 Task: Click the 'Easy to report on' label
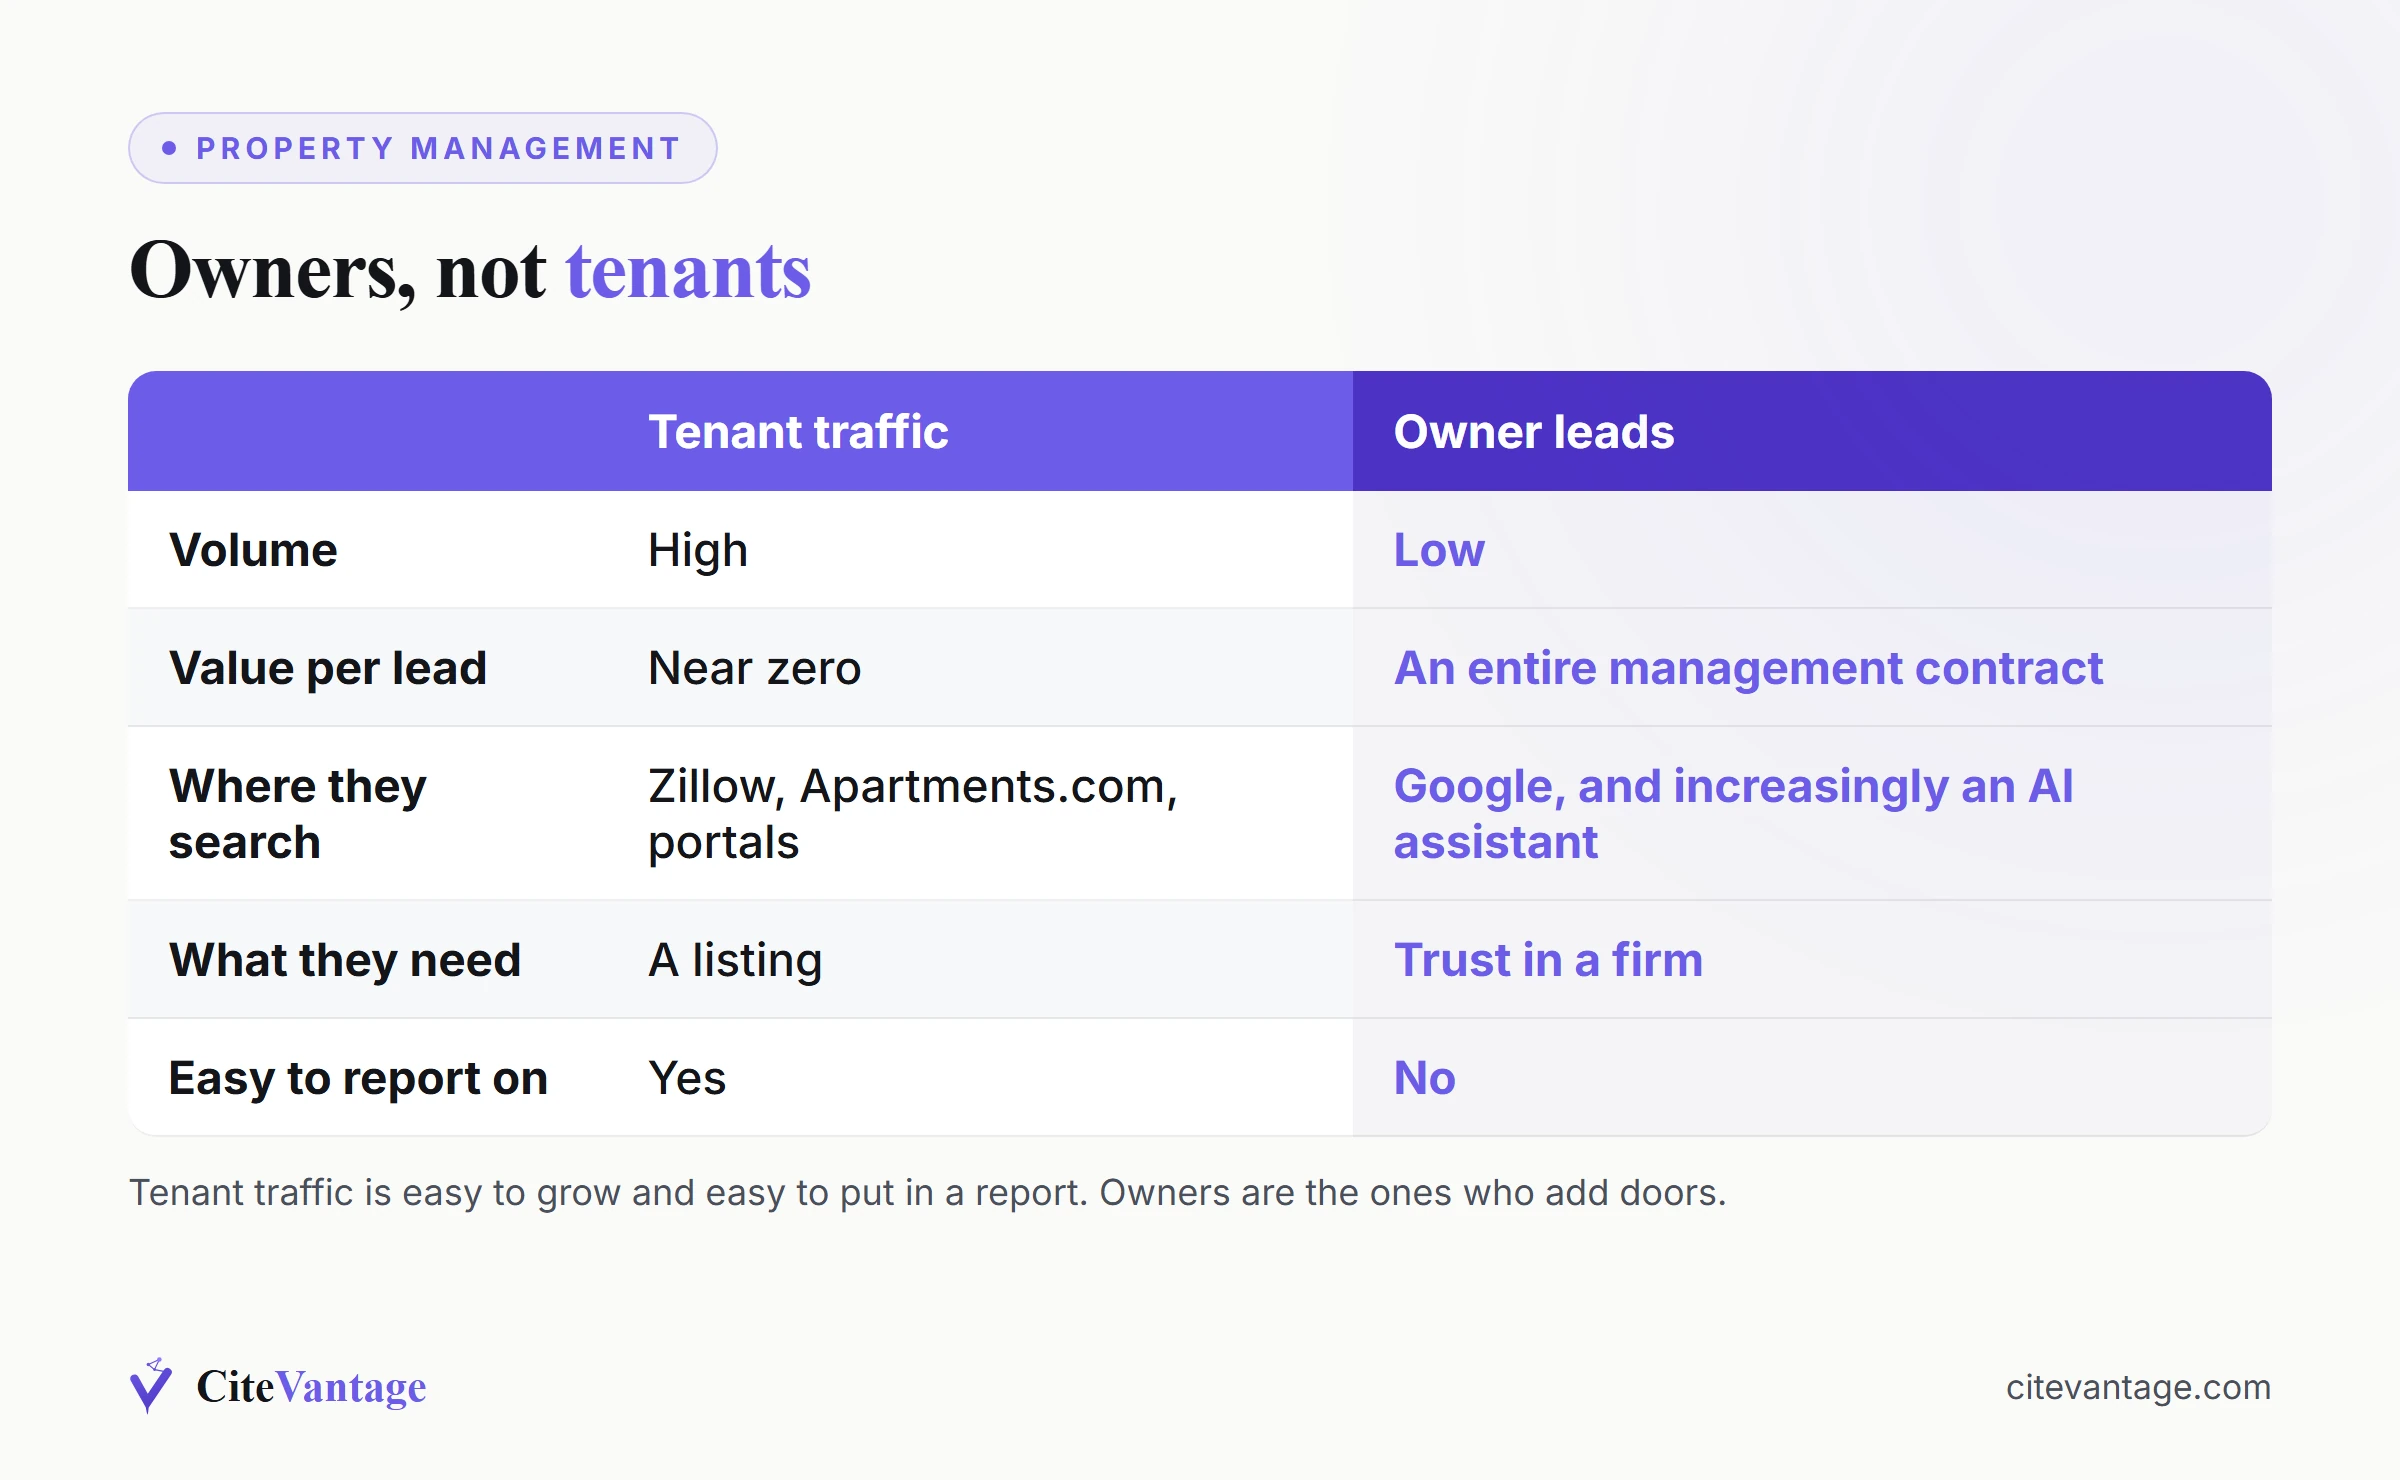pos(358,1078)
